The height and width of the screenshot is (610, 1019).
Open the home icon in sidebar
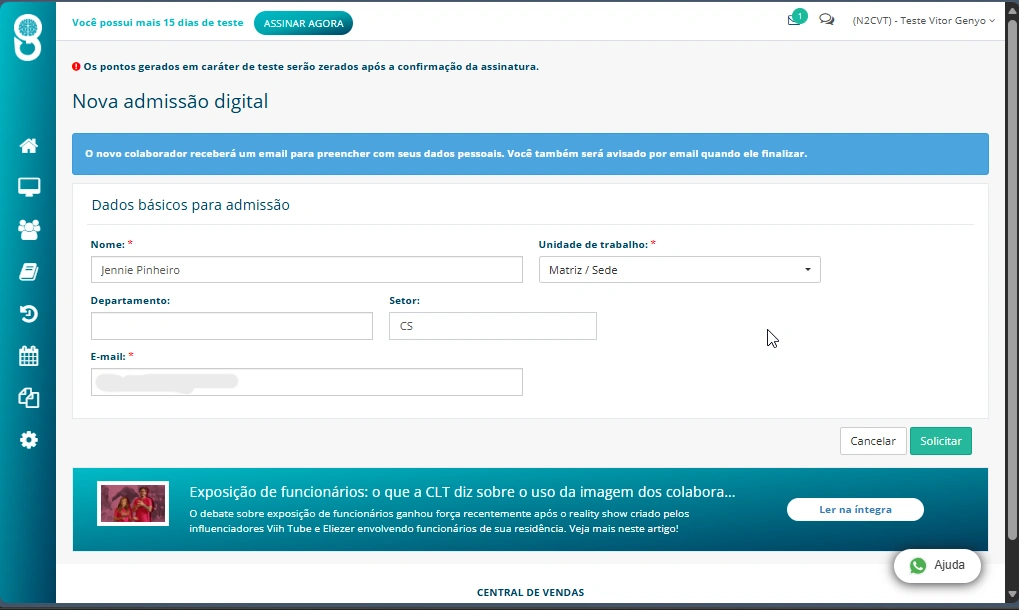[29, 146]
